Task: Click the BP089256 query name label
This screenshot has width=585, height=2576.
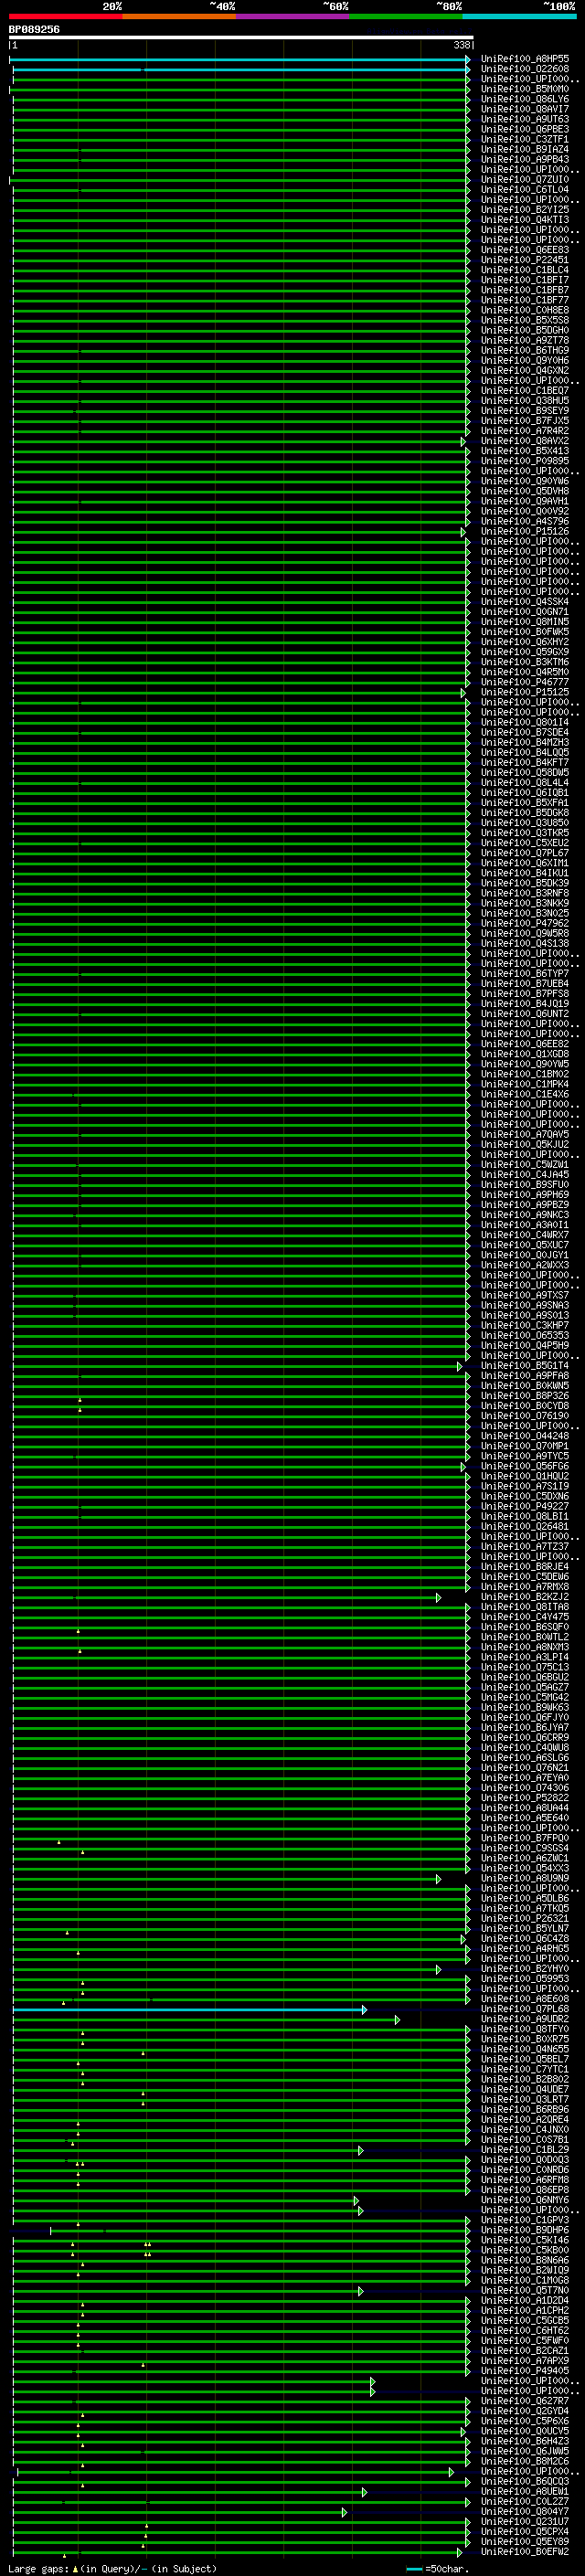Action: point(34,29)
